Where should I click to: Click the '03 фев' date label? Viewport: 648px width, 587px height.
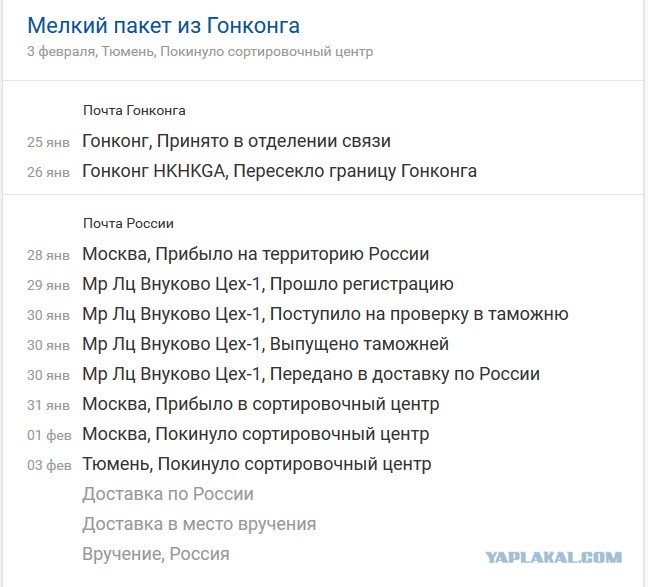tap(48, 465)
